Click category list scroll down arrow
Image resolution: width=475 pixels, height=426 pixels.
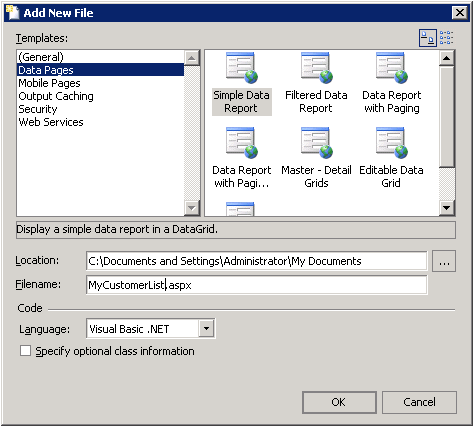[x=192, y=208]
